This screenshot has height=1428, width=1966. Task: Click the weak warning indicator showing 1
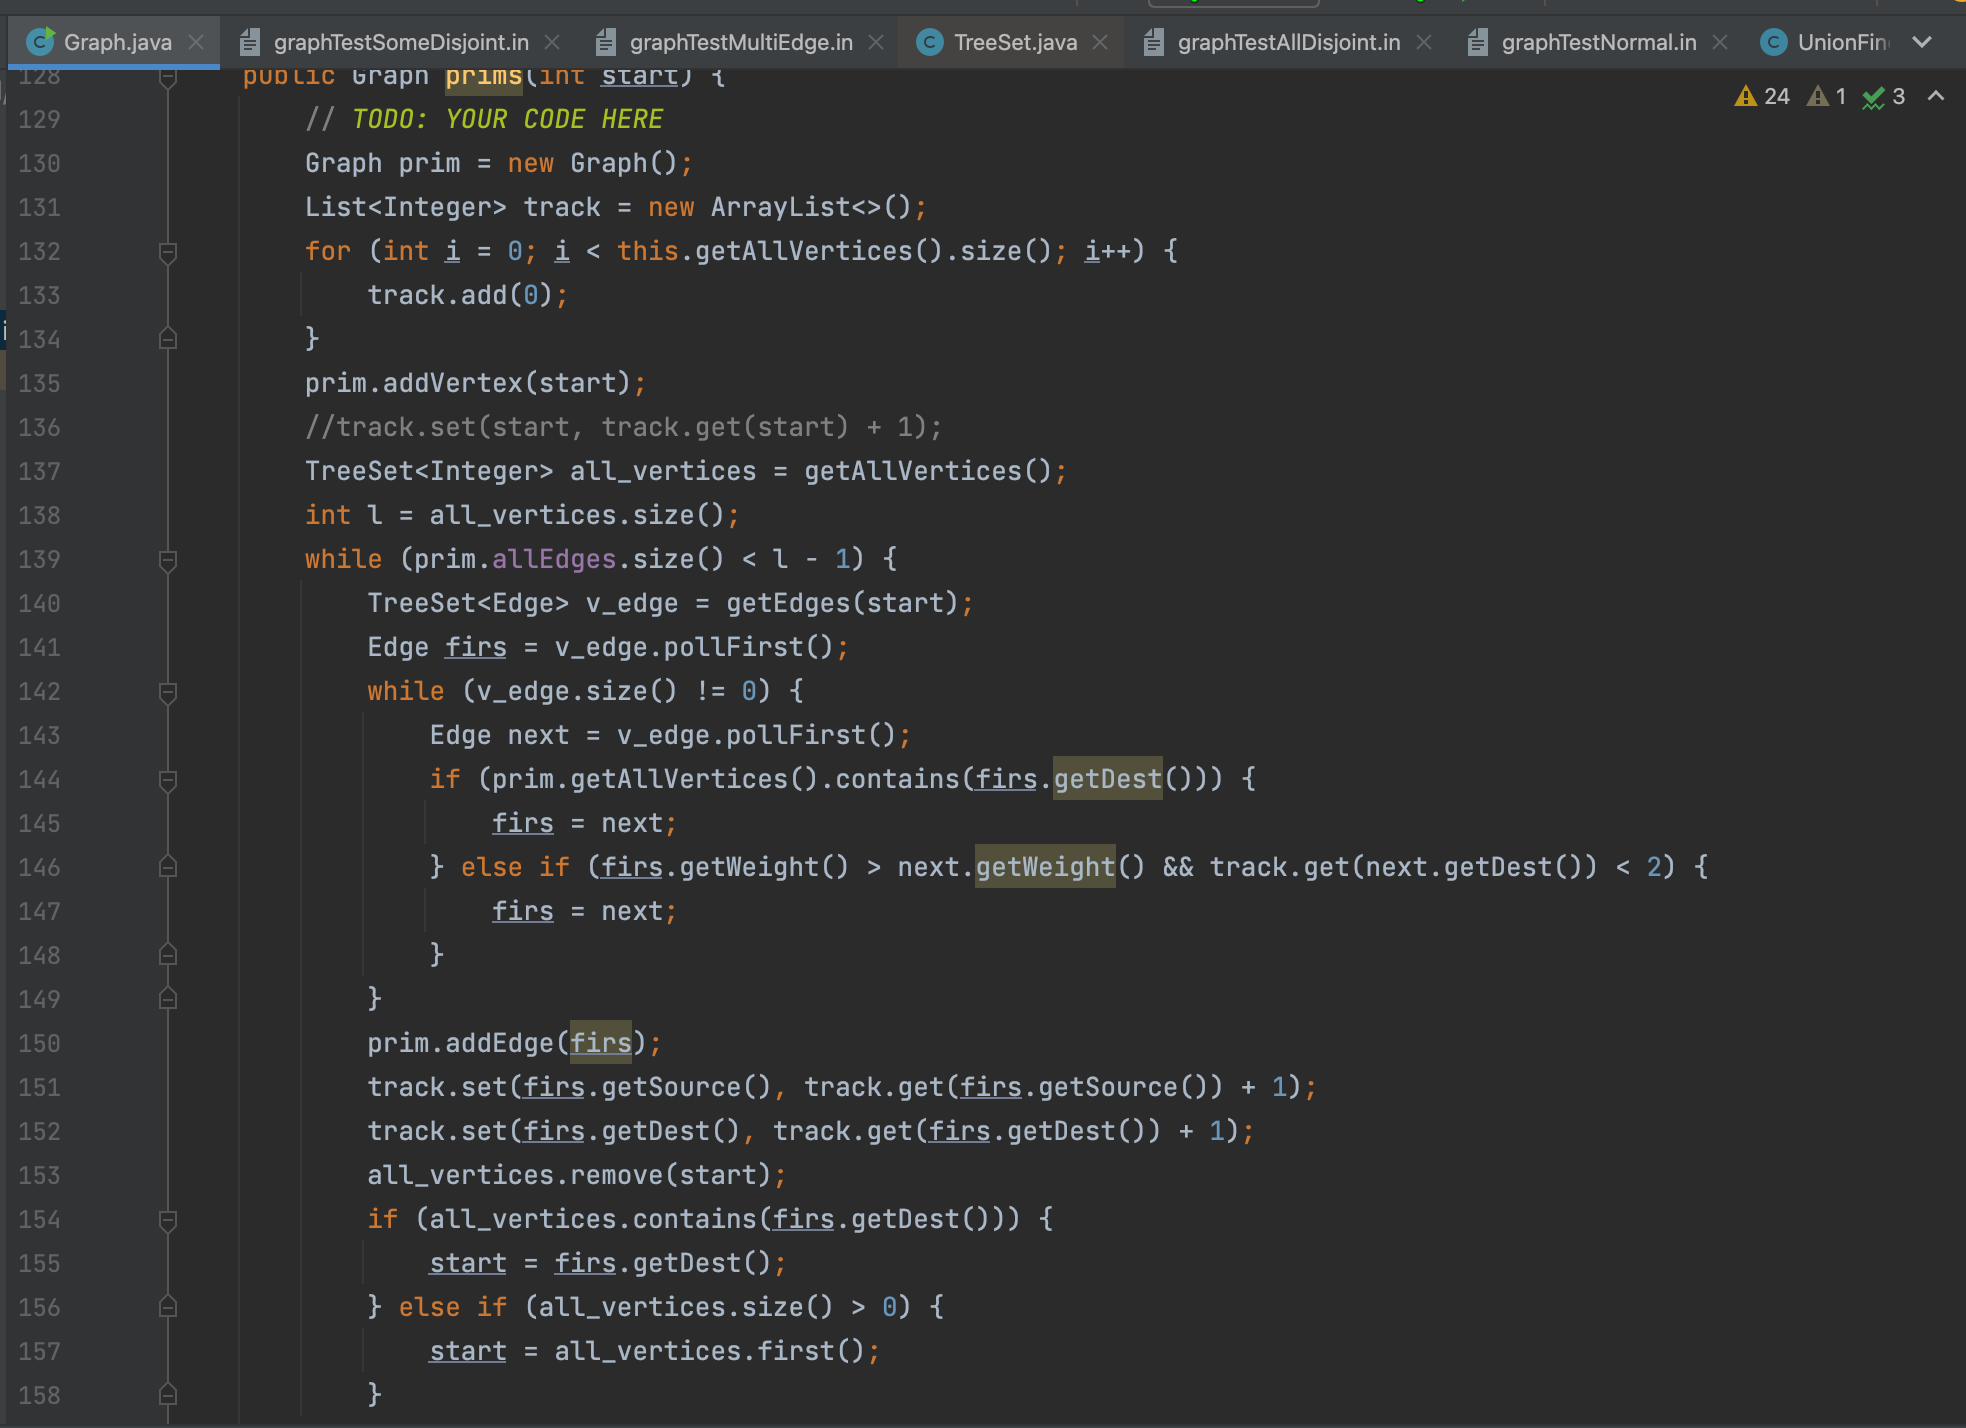[x=1826, y=96]
